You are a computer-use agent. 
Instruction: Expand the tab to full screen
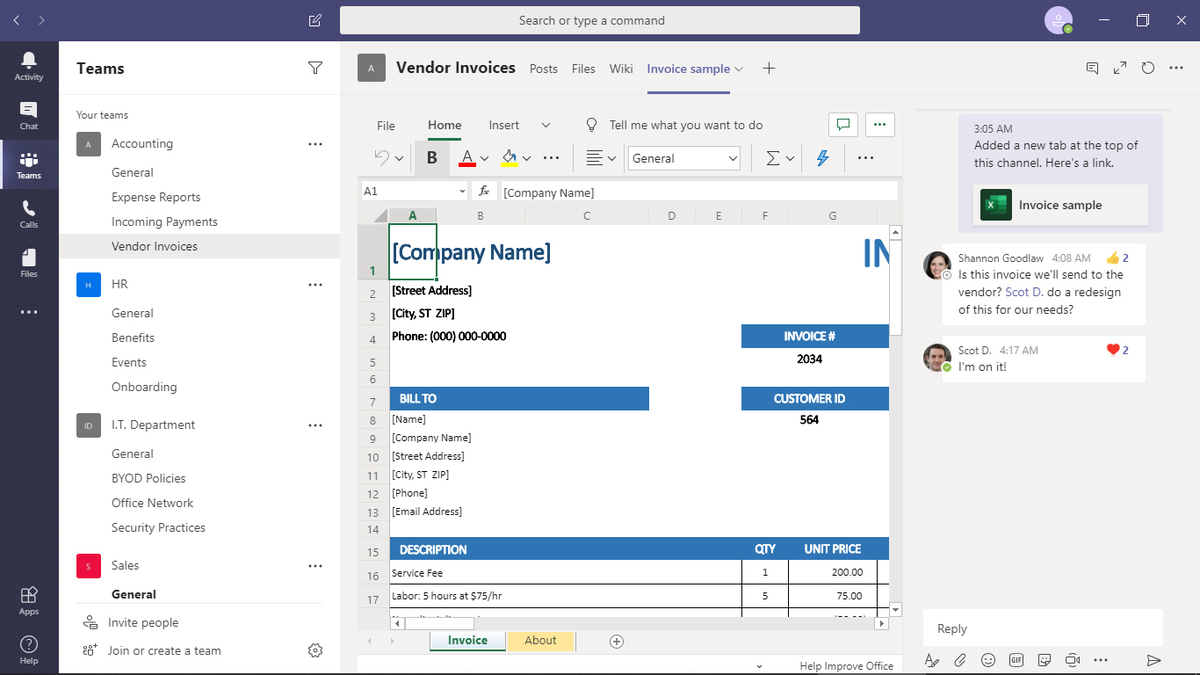[1120, 68]
